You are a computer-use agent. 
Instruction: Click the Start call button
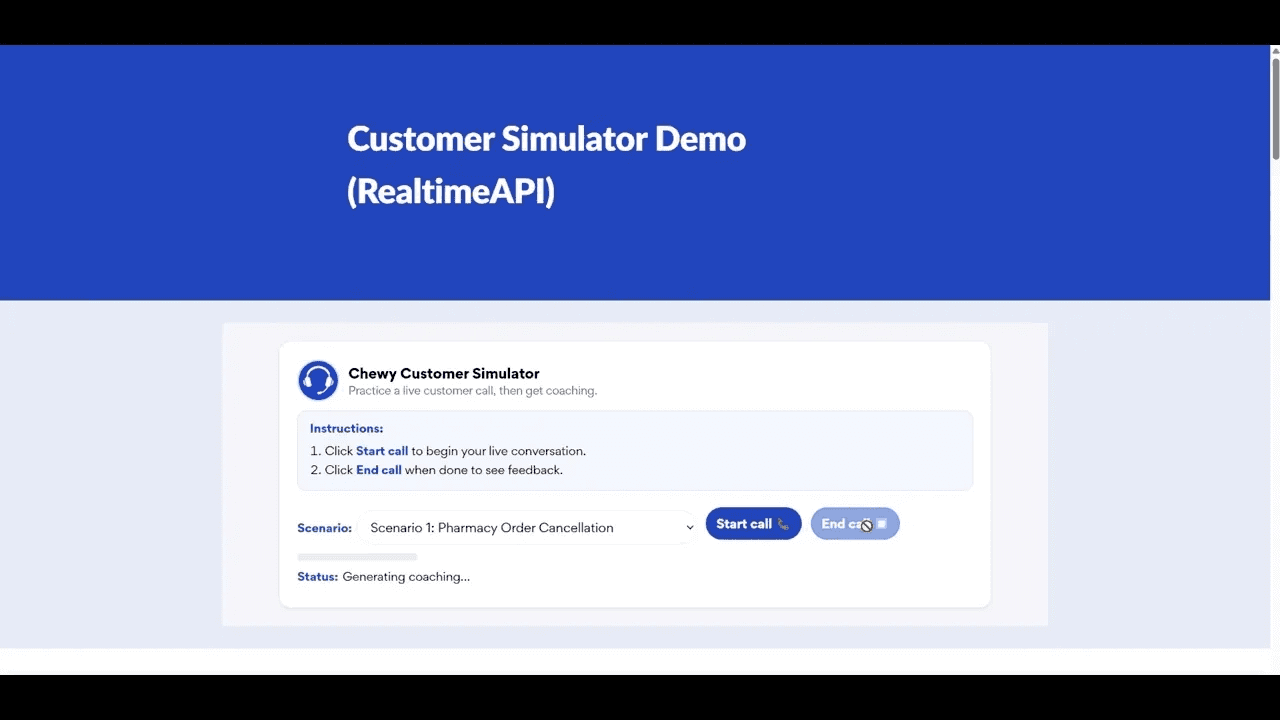[753, 524]
